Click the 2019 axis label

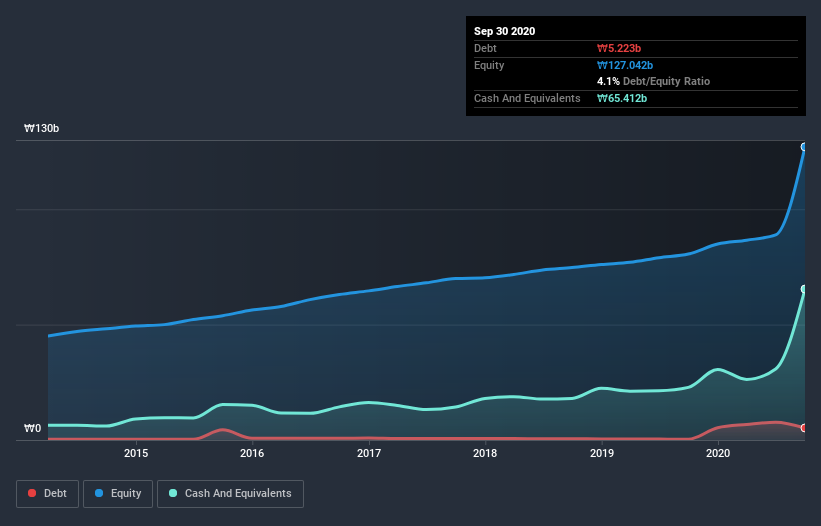click(x=602, y=453)
